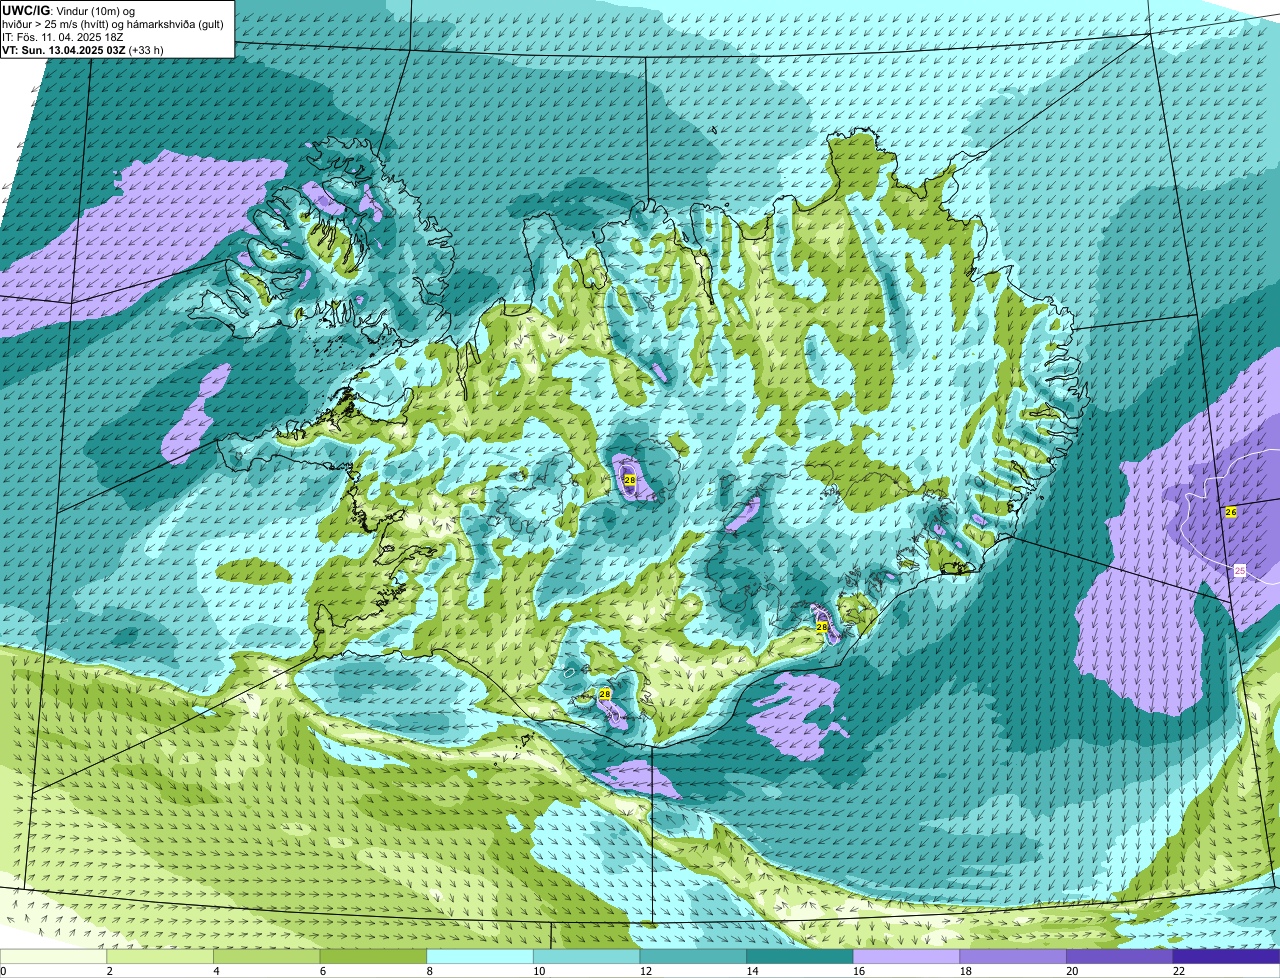Screen dimensions: 1280x978
Task: Click the "12" value on the legend scale
Action: [646, 971]
